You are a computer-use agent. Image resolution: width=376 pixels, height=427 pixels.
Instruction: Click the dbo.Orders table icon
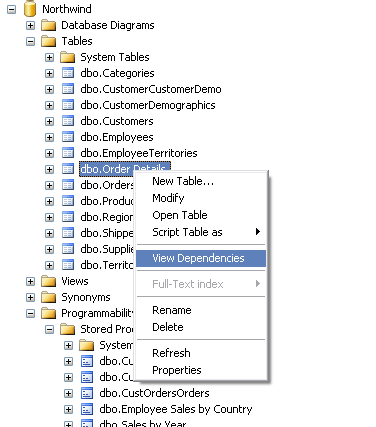tap(68, 185)
